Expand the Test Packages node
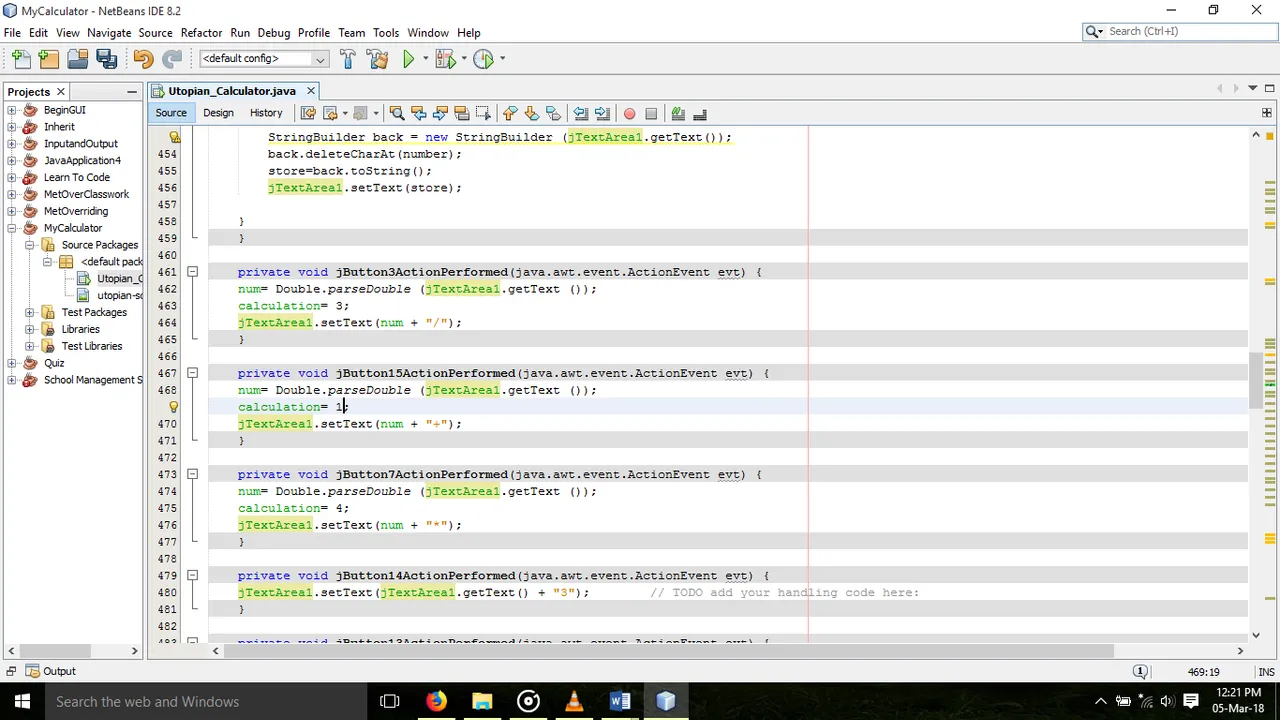This screenshot has width=1280, height=720. 30,312
